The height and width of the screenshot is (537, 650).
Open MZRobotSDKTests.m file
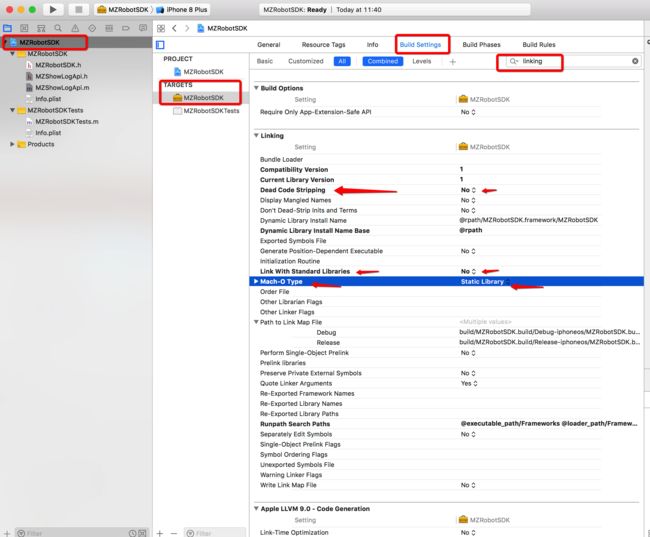pos(67,121)
